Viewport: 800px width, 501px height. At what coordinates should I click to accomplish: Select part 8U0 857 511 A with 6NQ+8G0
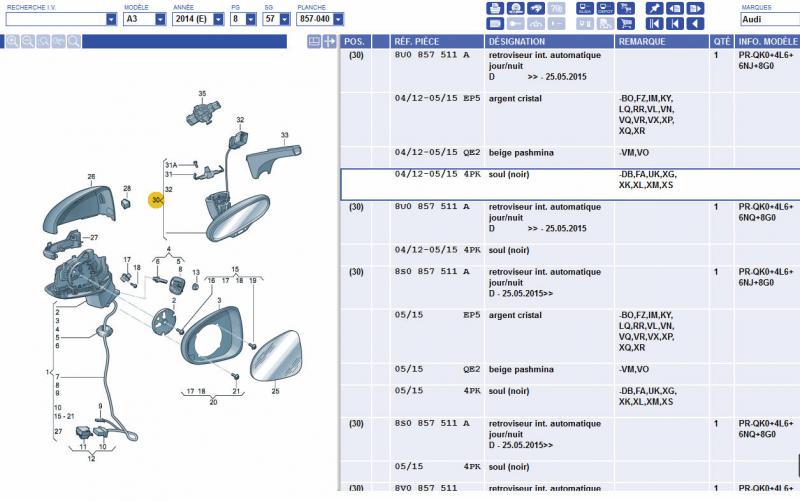[570, 222]
